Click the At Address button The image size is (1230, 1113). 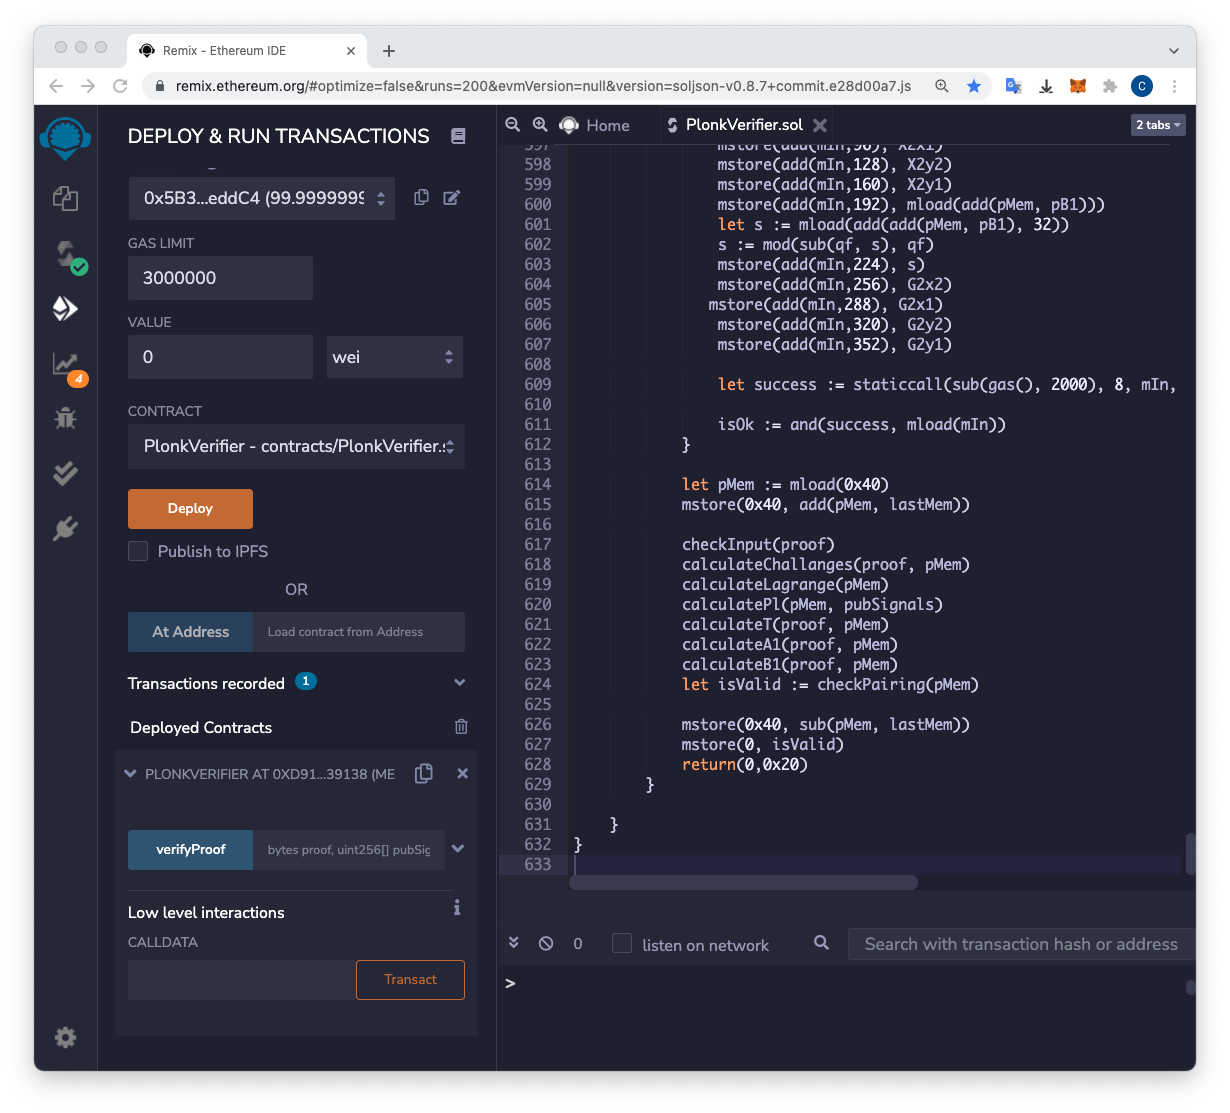pos(190,632)
